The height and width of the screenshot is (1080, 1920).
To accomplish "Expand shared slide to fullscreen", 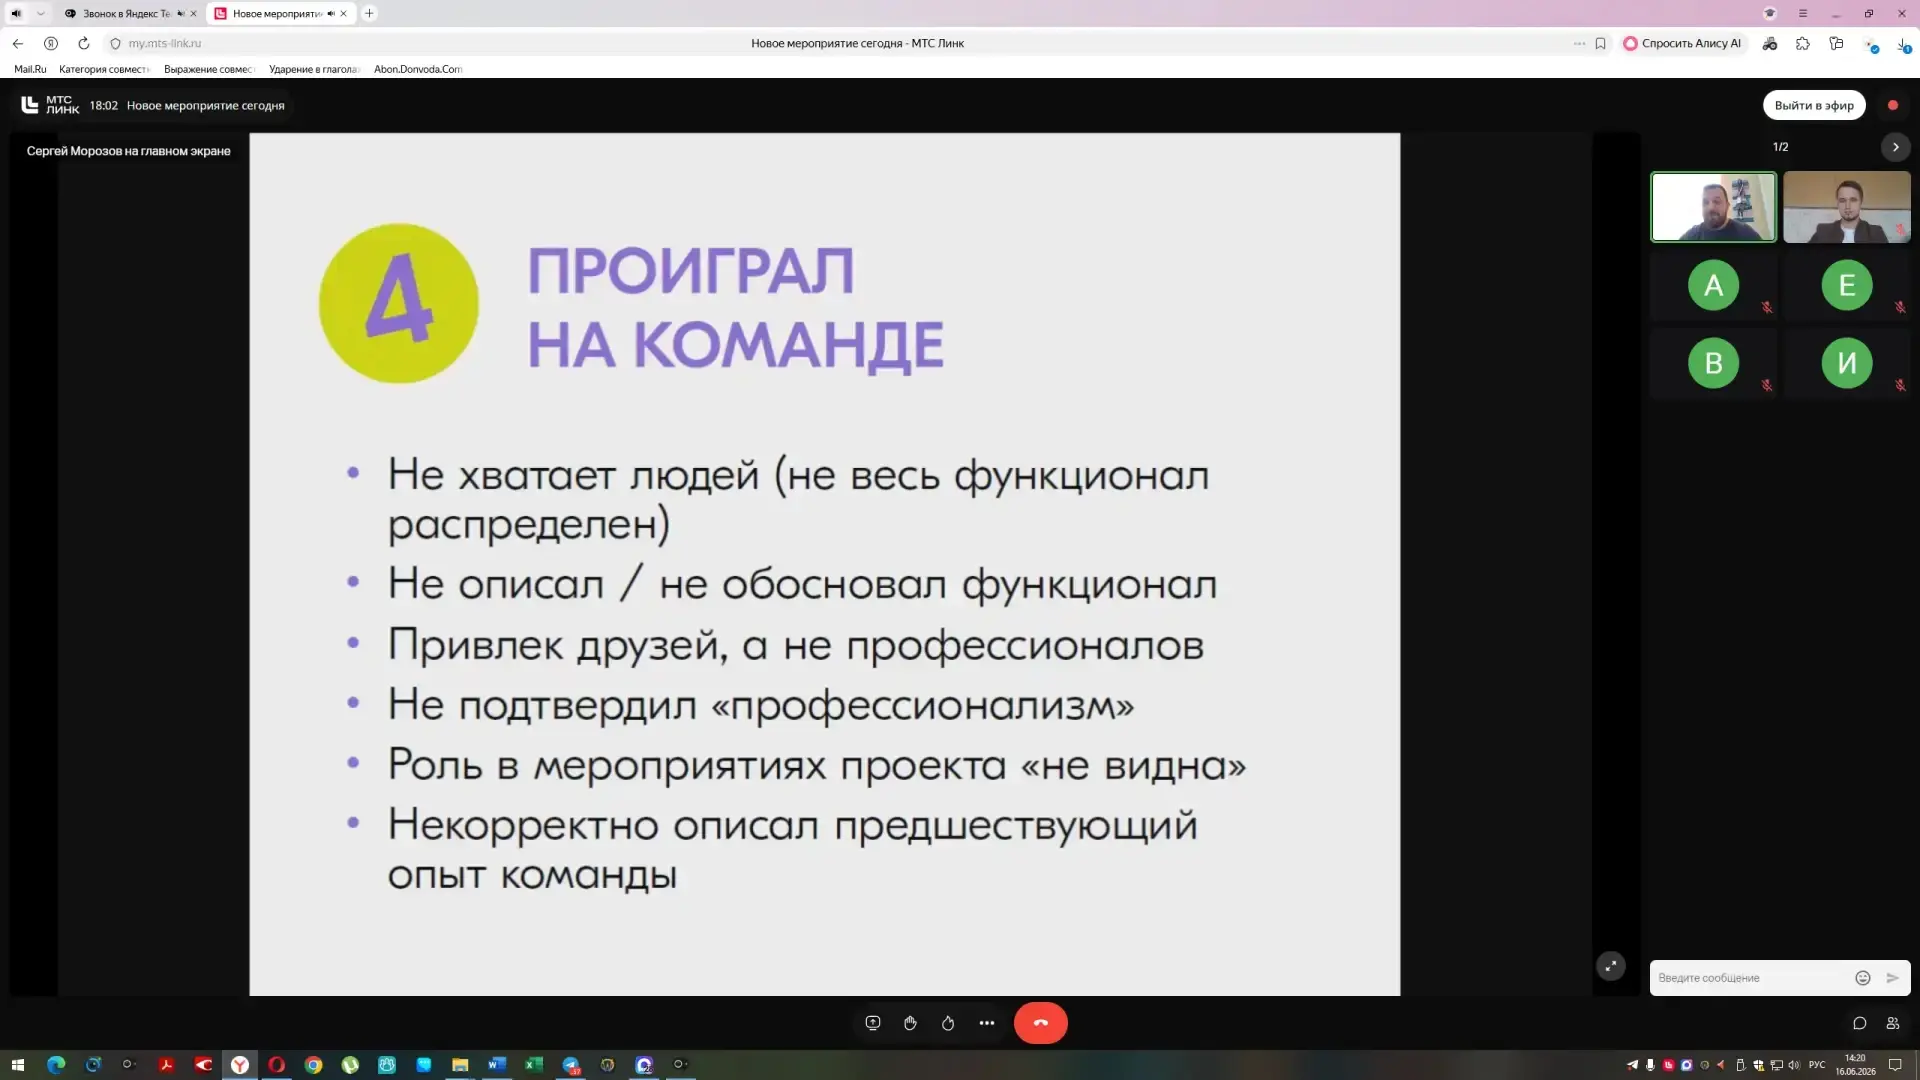I will click(1610, 966).
